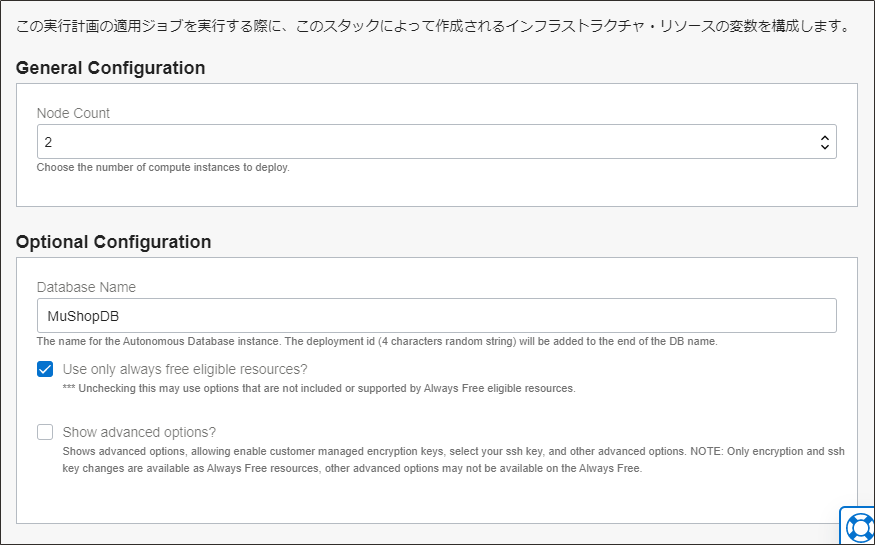Screen dimensions: 875x545
Task: Enable the Show advanced options checkbox
Action: (x=45, y=432)
